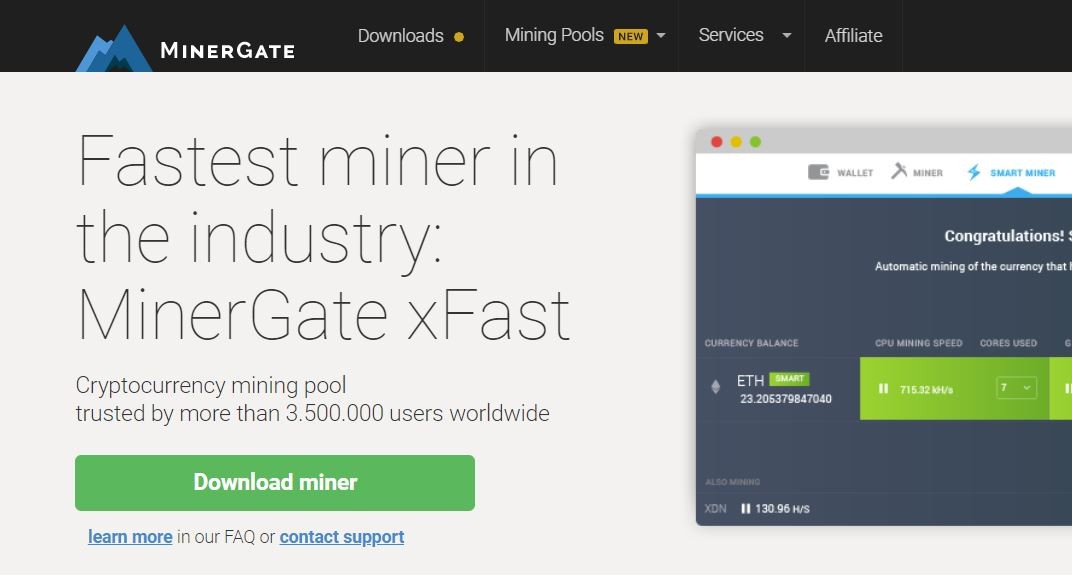Click the MinerGate wordmark text

228,50
